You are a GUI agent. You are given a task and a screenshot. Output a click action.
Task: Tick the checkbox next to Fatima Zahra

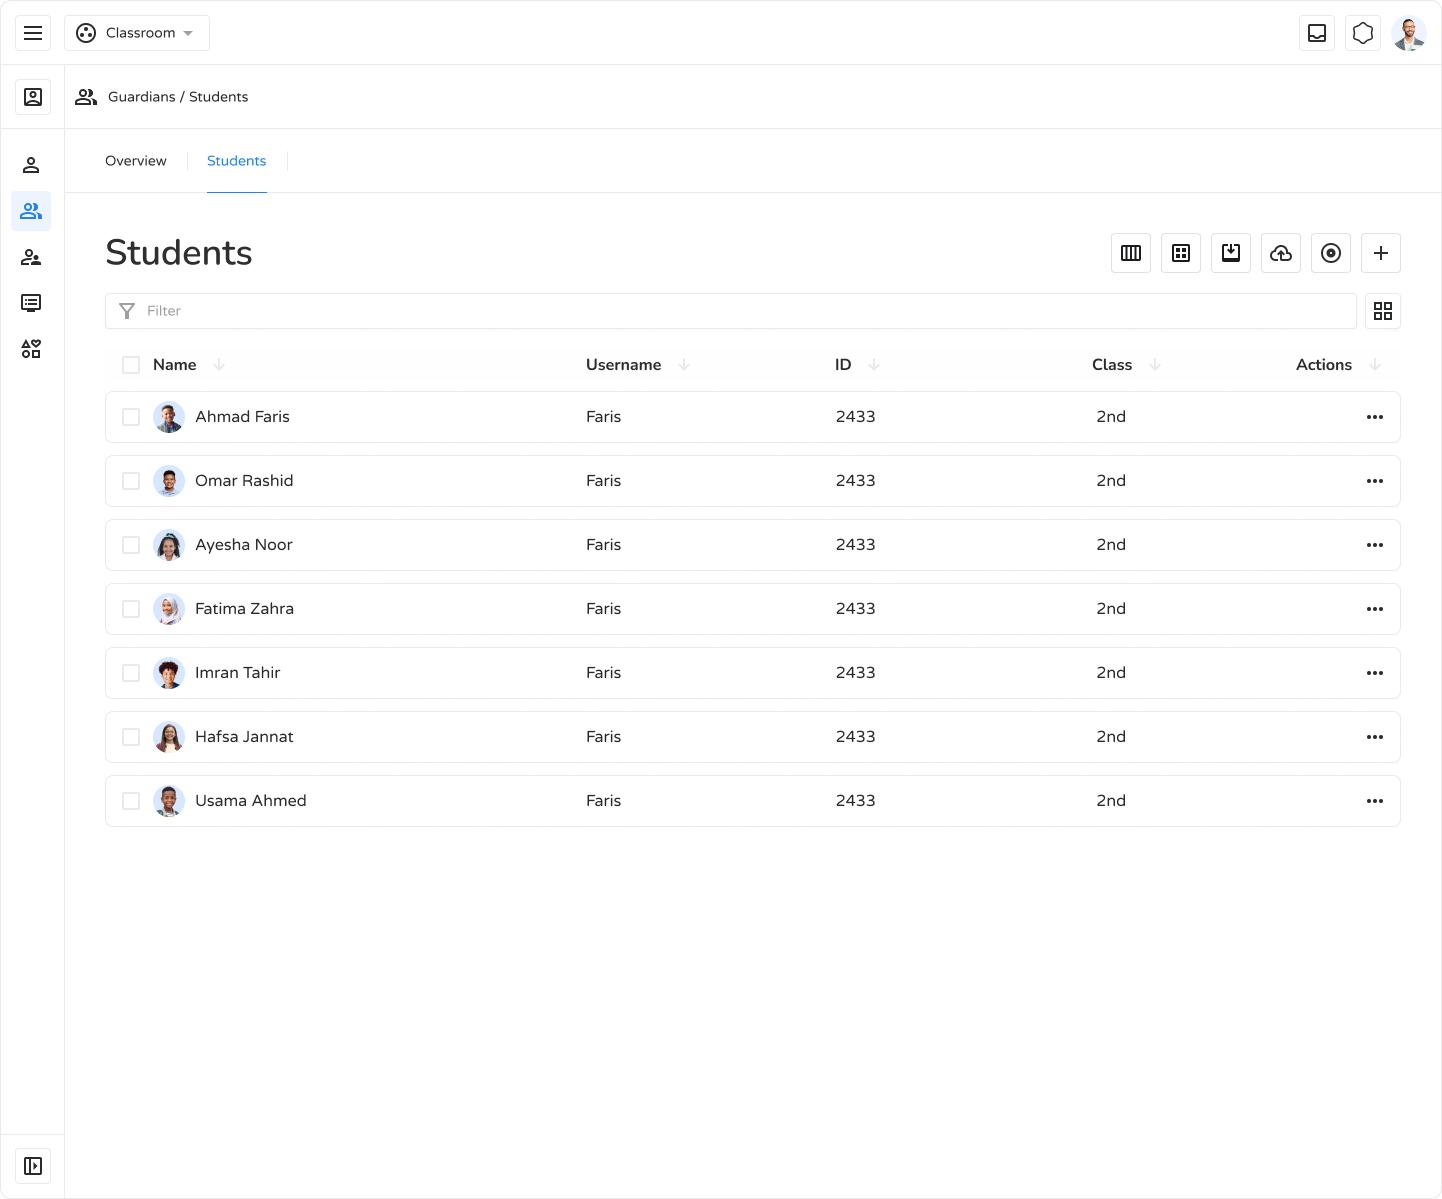131,609
